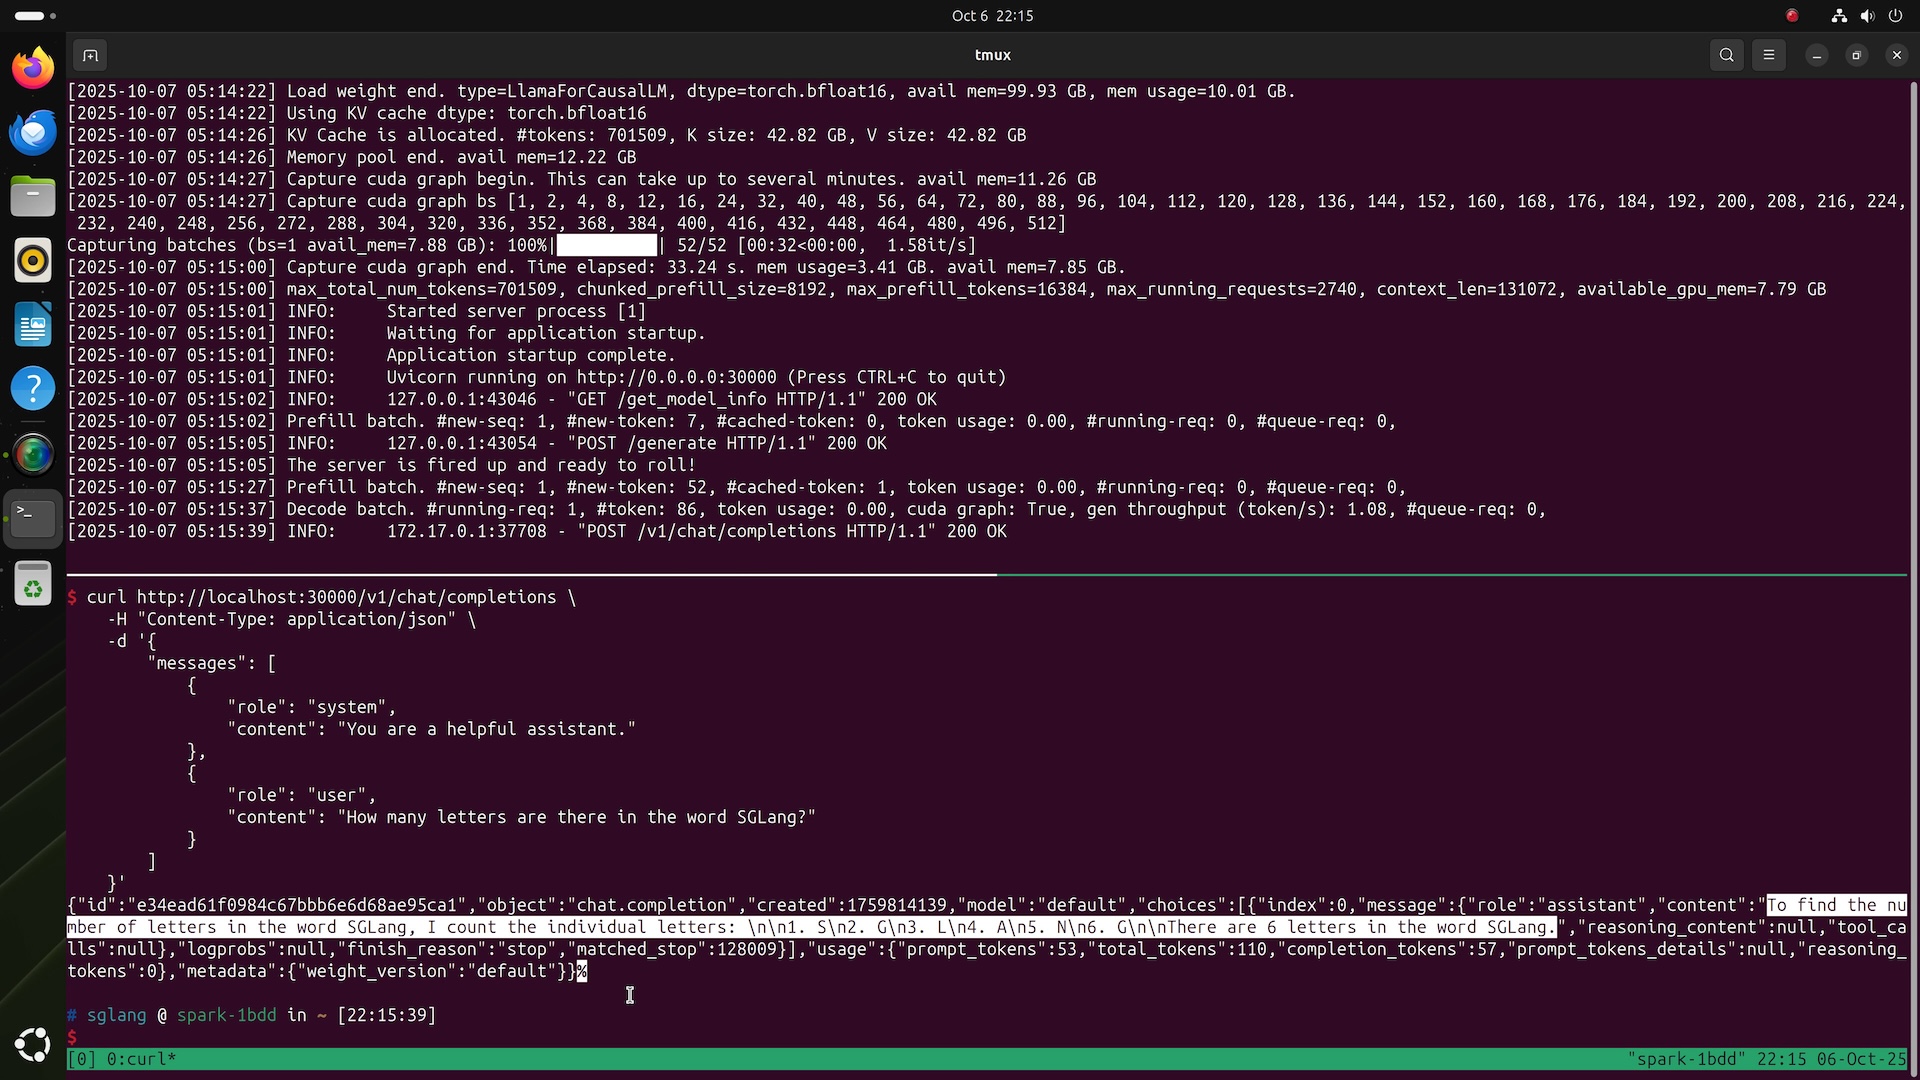Select the 0:curl tmux window tab
The image size is (1920, 1080).
click(x=140, y=1059)
